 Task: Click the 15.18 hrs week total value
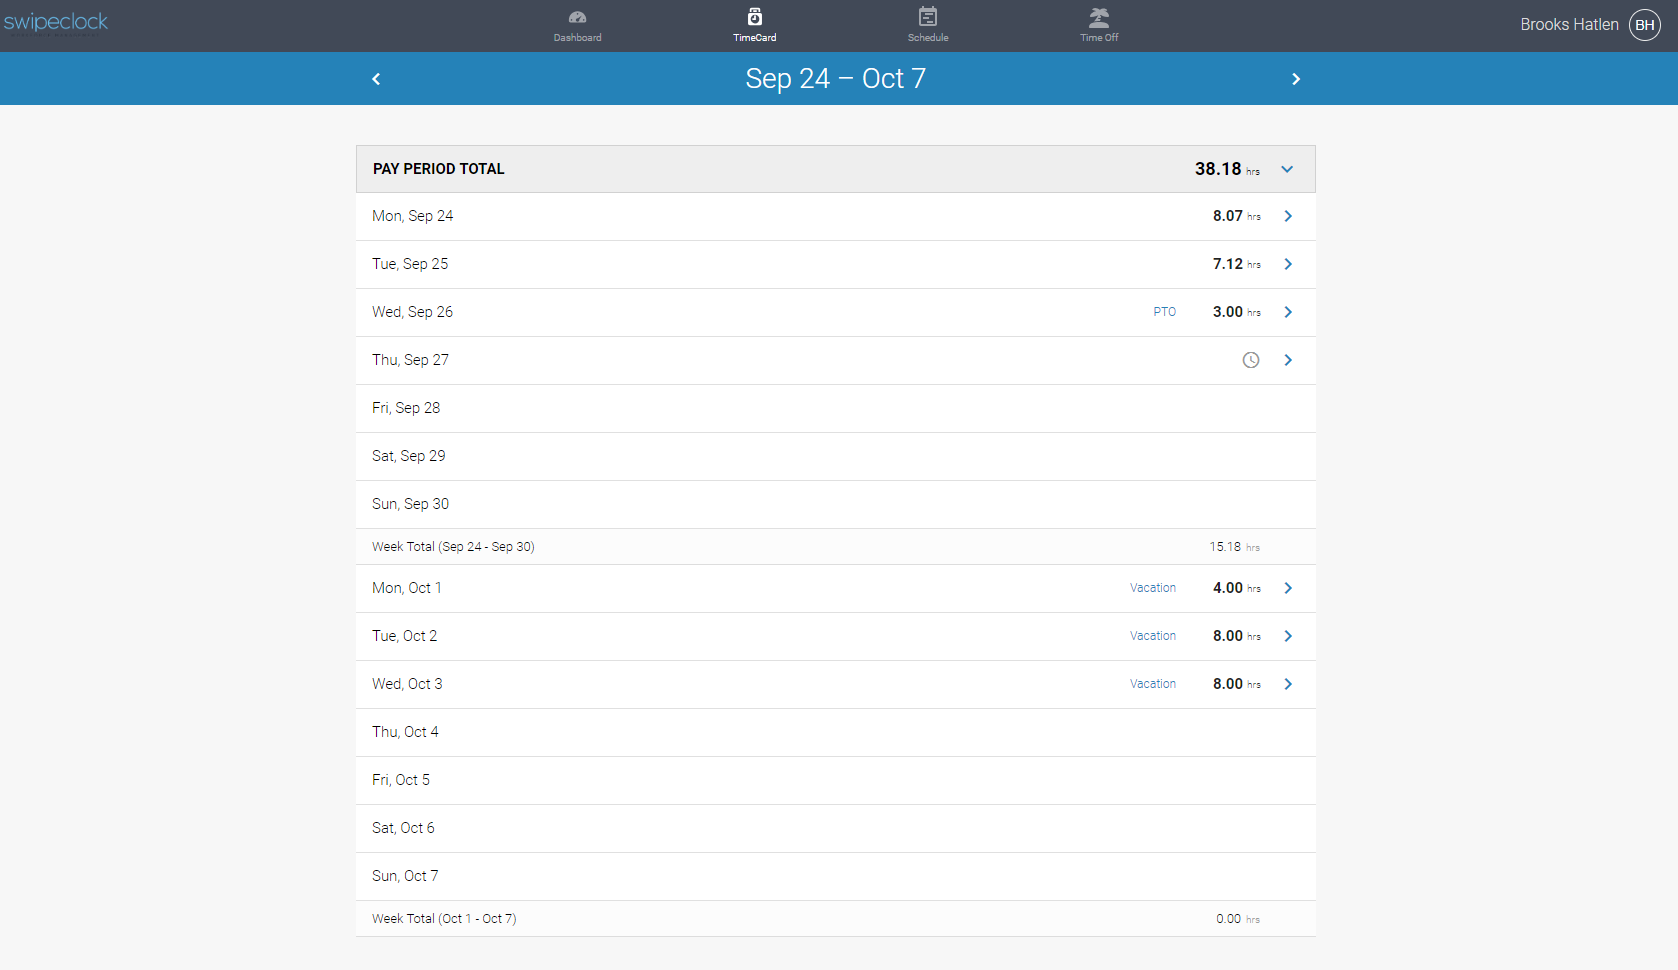click(1235, 547)
